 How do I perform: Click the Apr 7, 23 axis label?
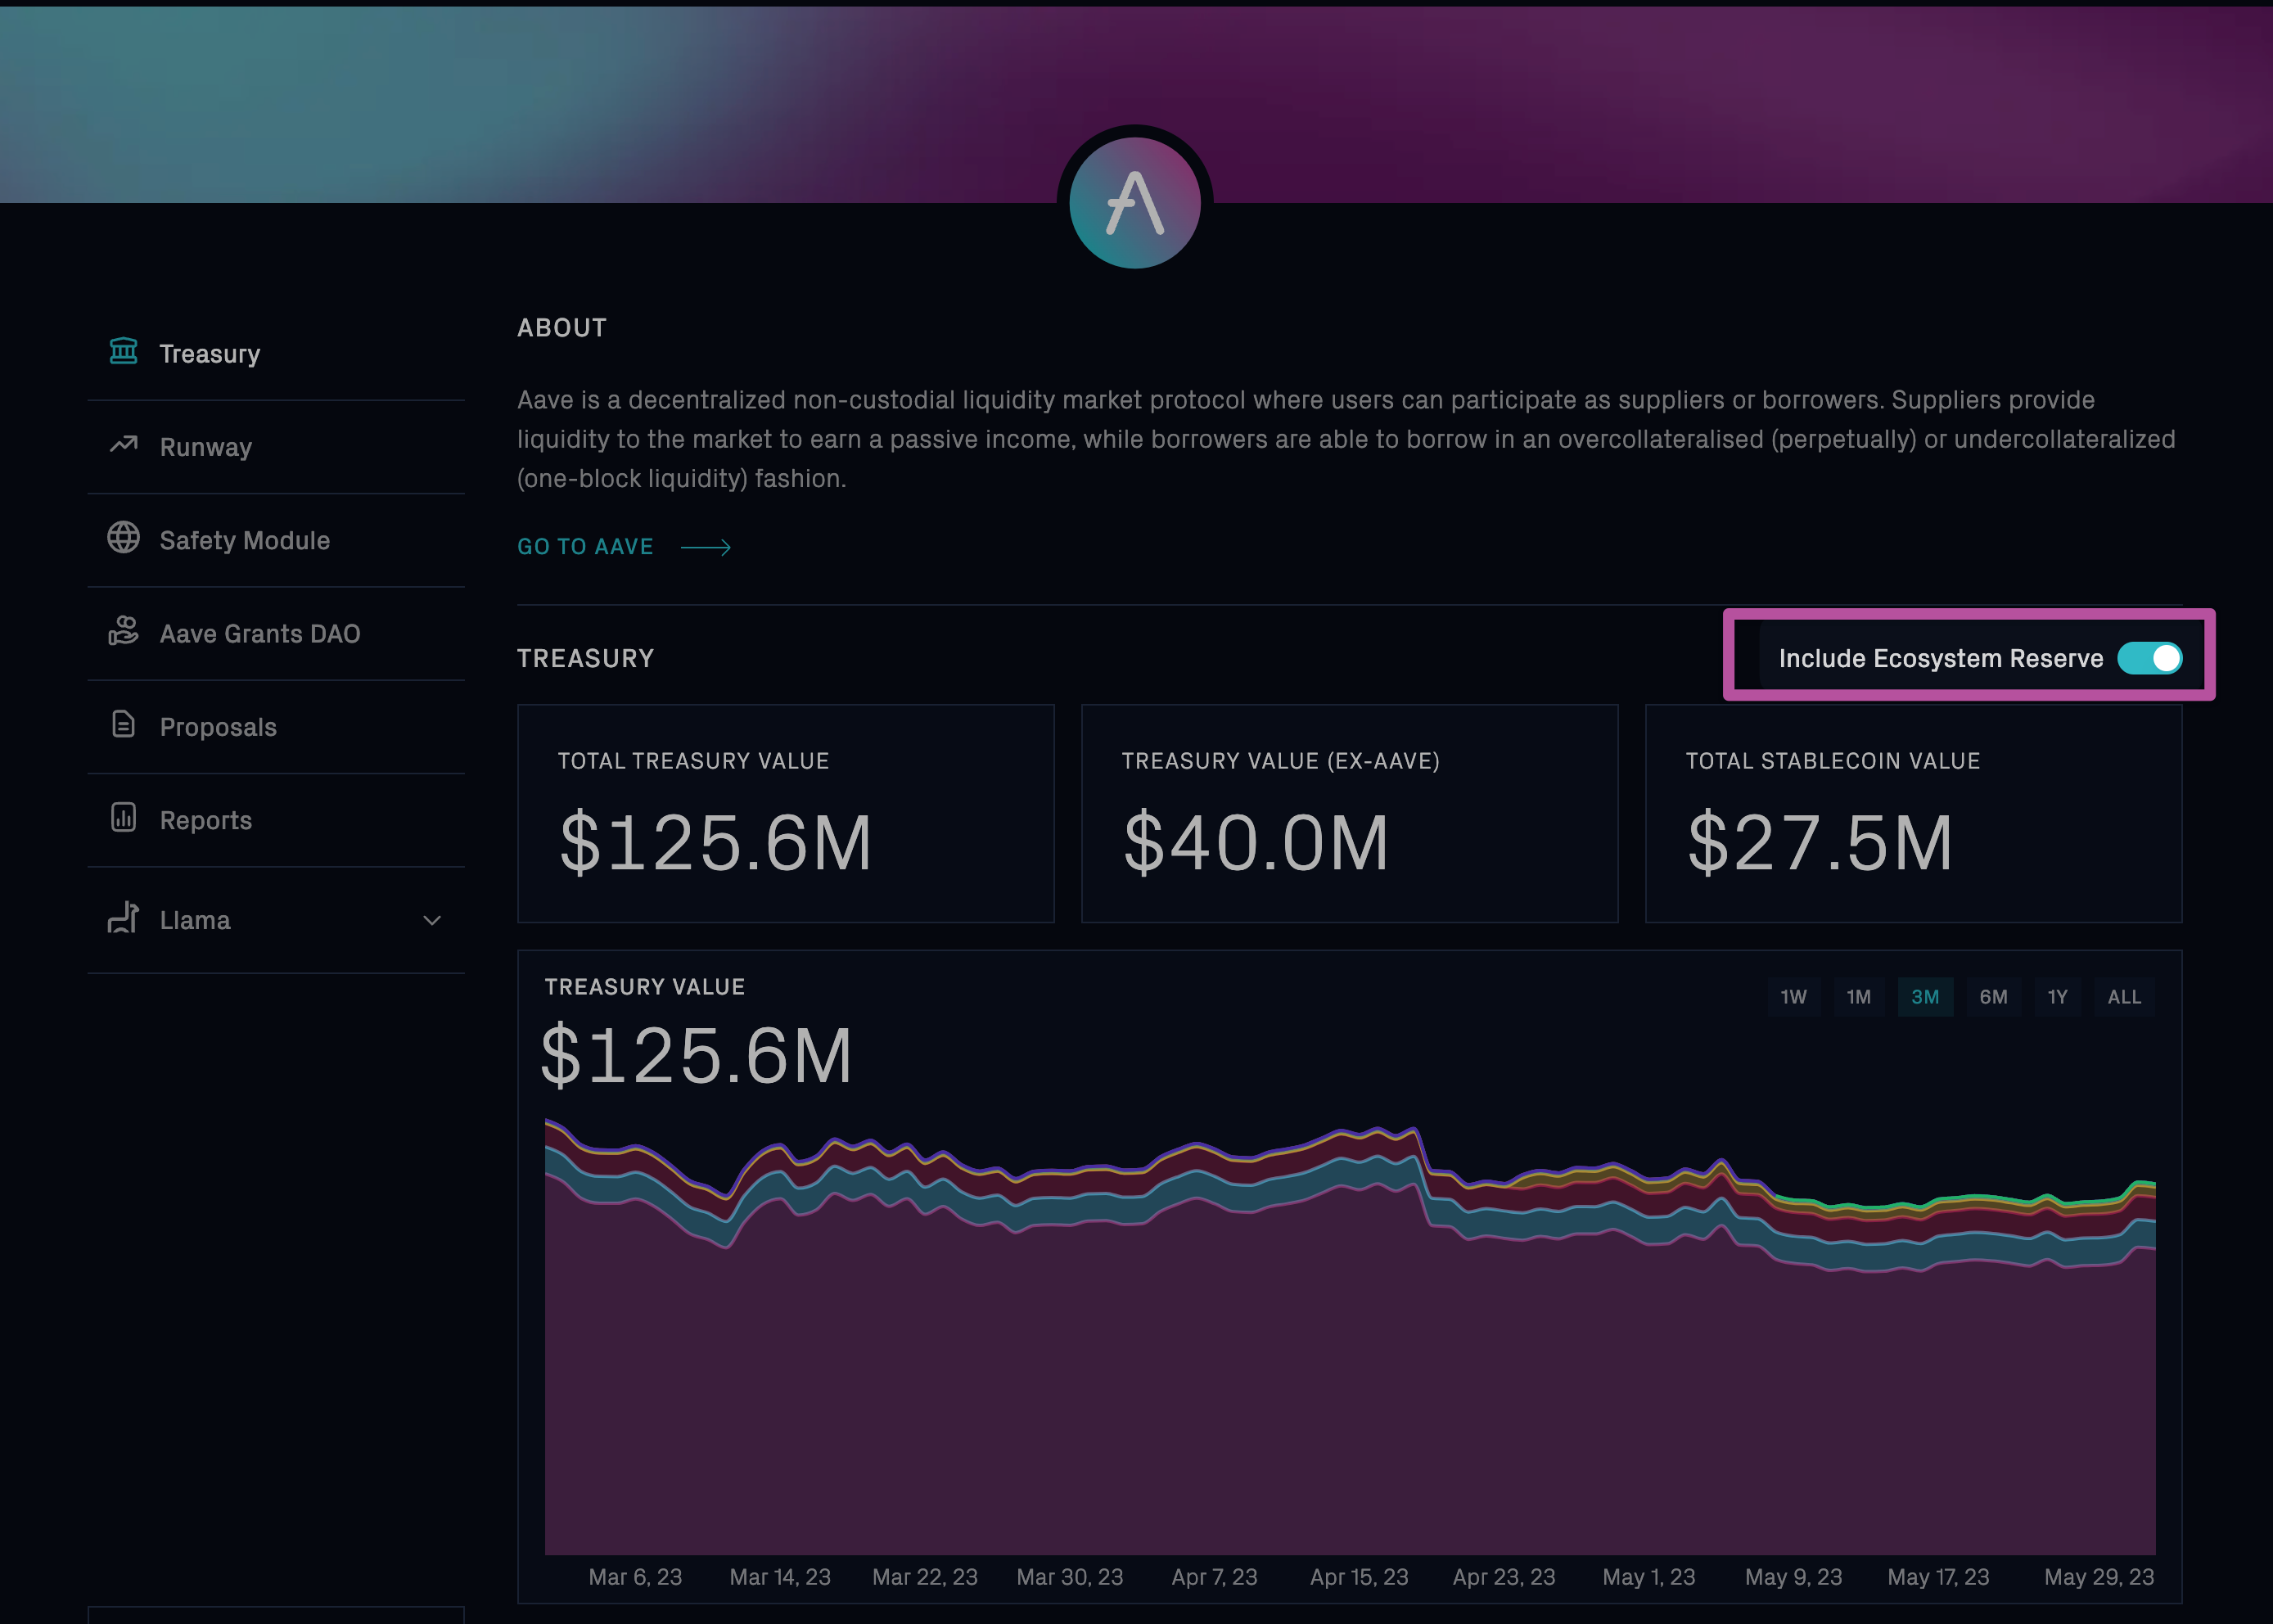[x=1214, y=1577]
